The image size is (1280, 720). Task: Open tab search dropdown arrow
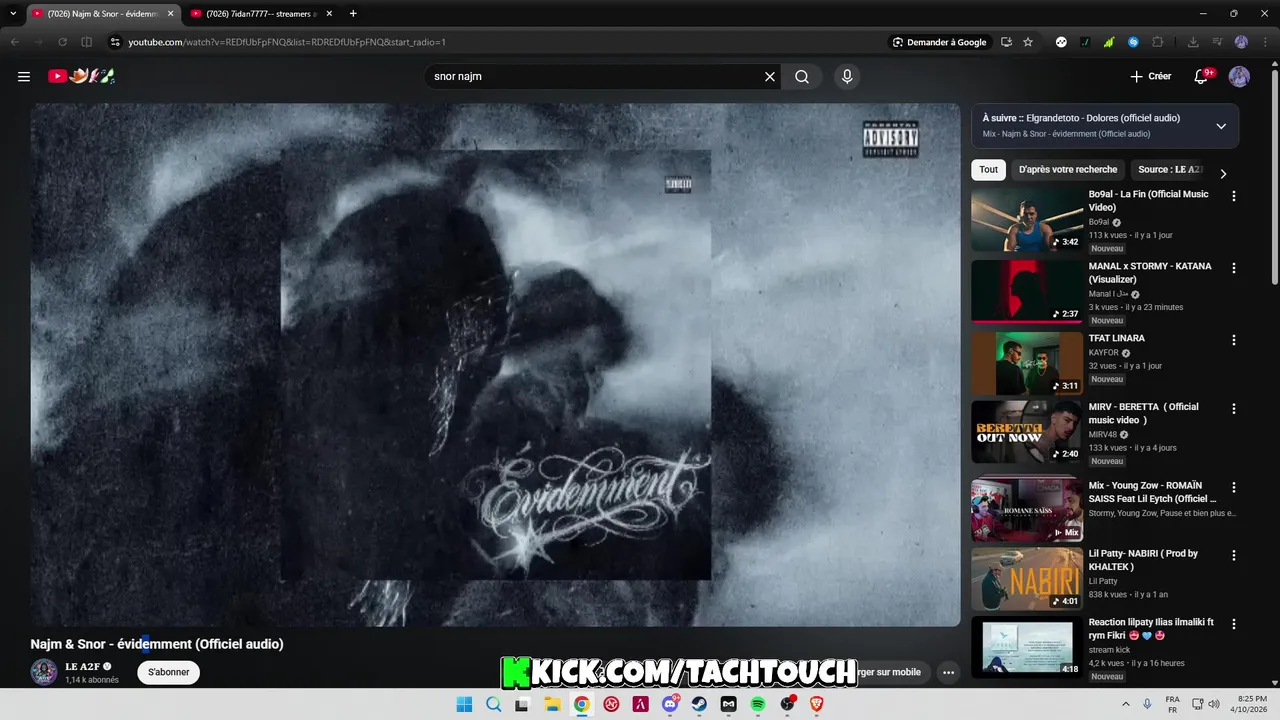tap(13, 14)
